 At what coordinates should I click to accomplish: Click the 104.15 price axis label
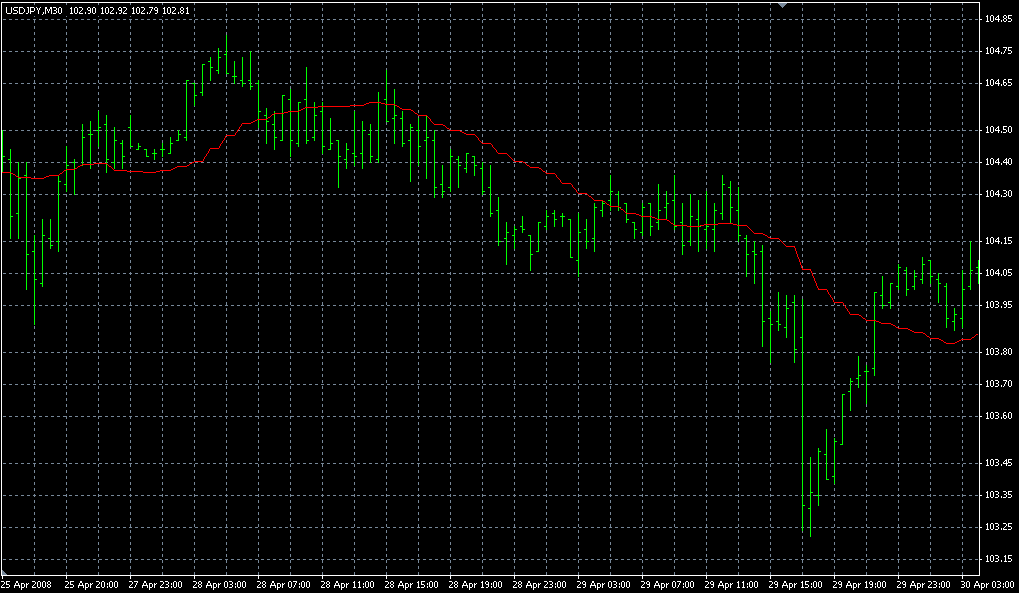pos(998,241)
